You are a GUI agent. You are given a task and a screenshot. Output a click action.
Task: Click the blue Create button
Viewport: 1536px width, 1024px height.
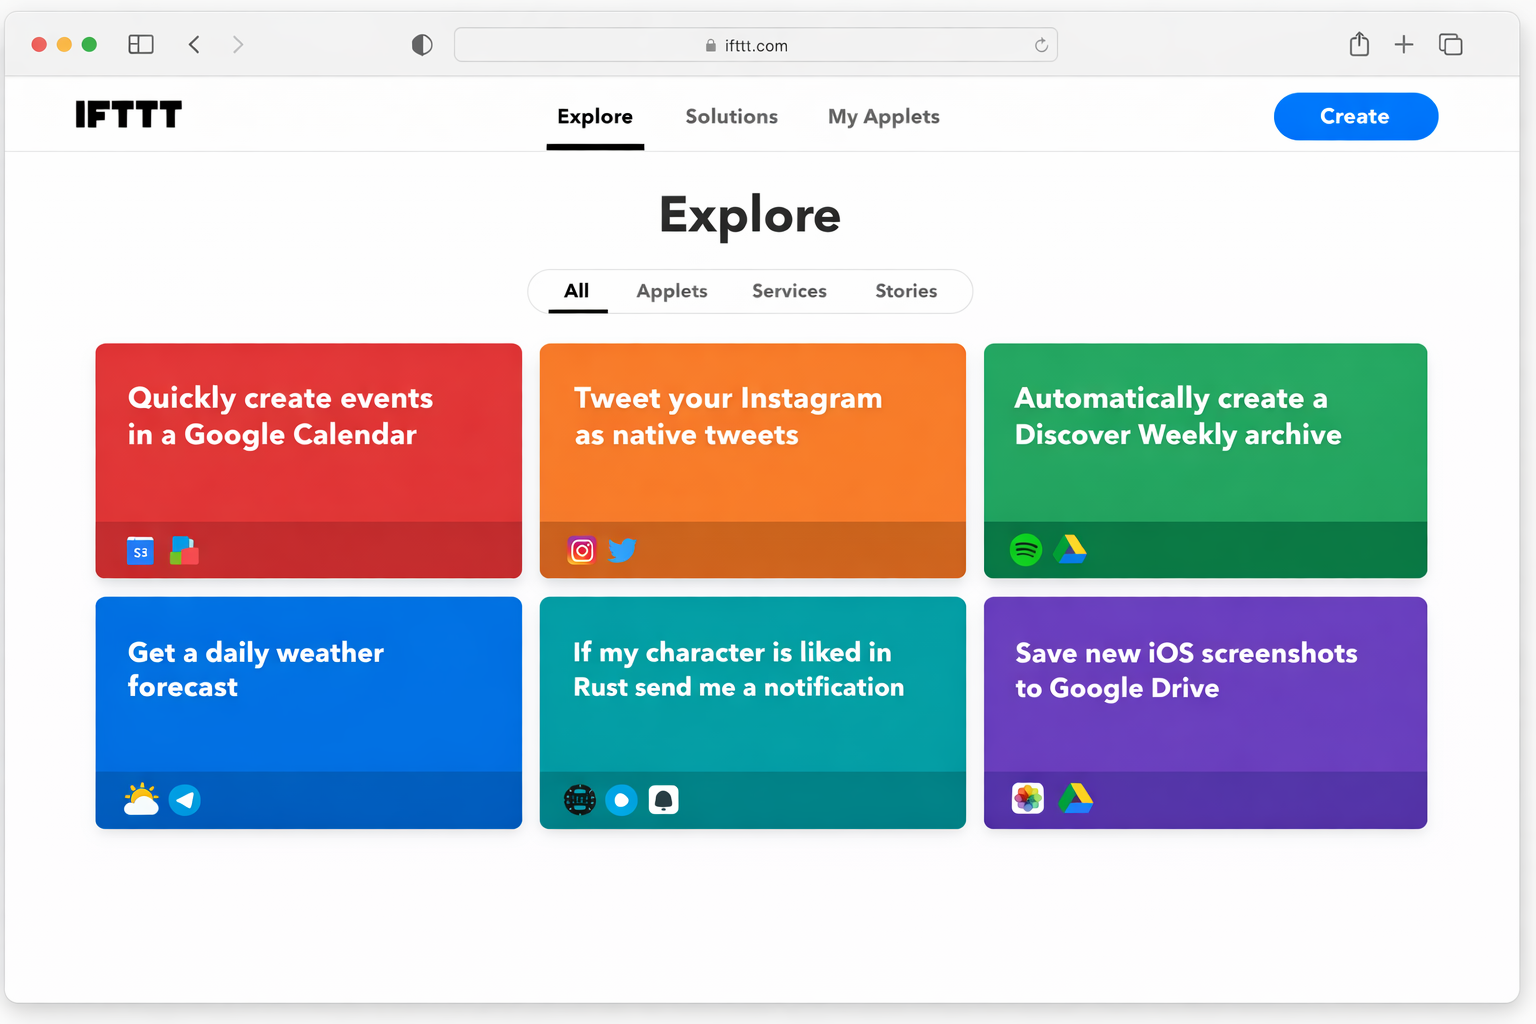1356,116
